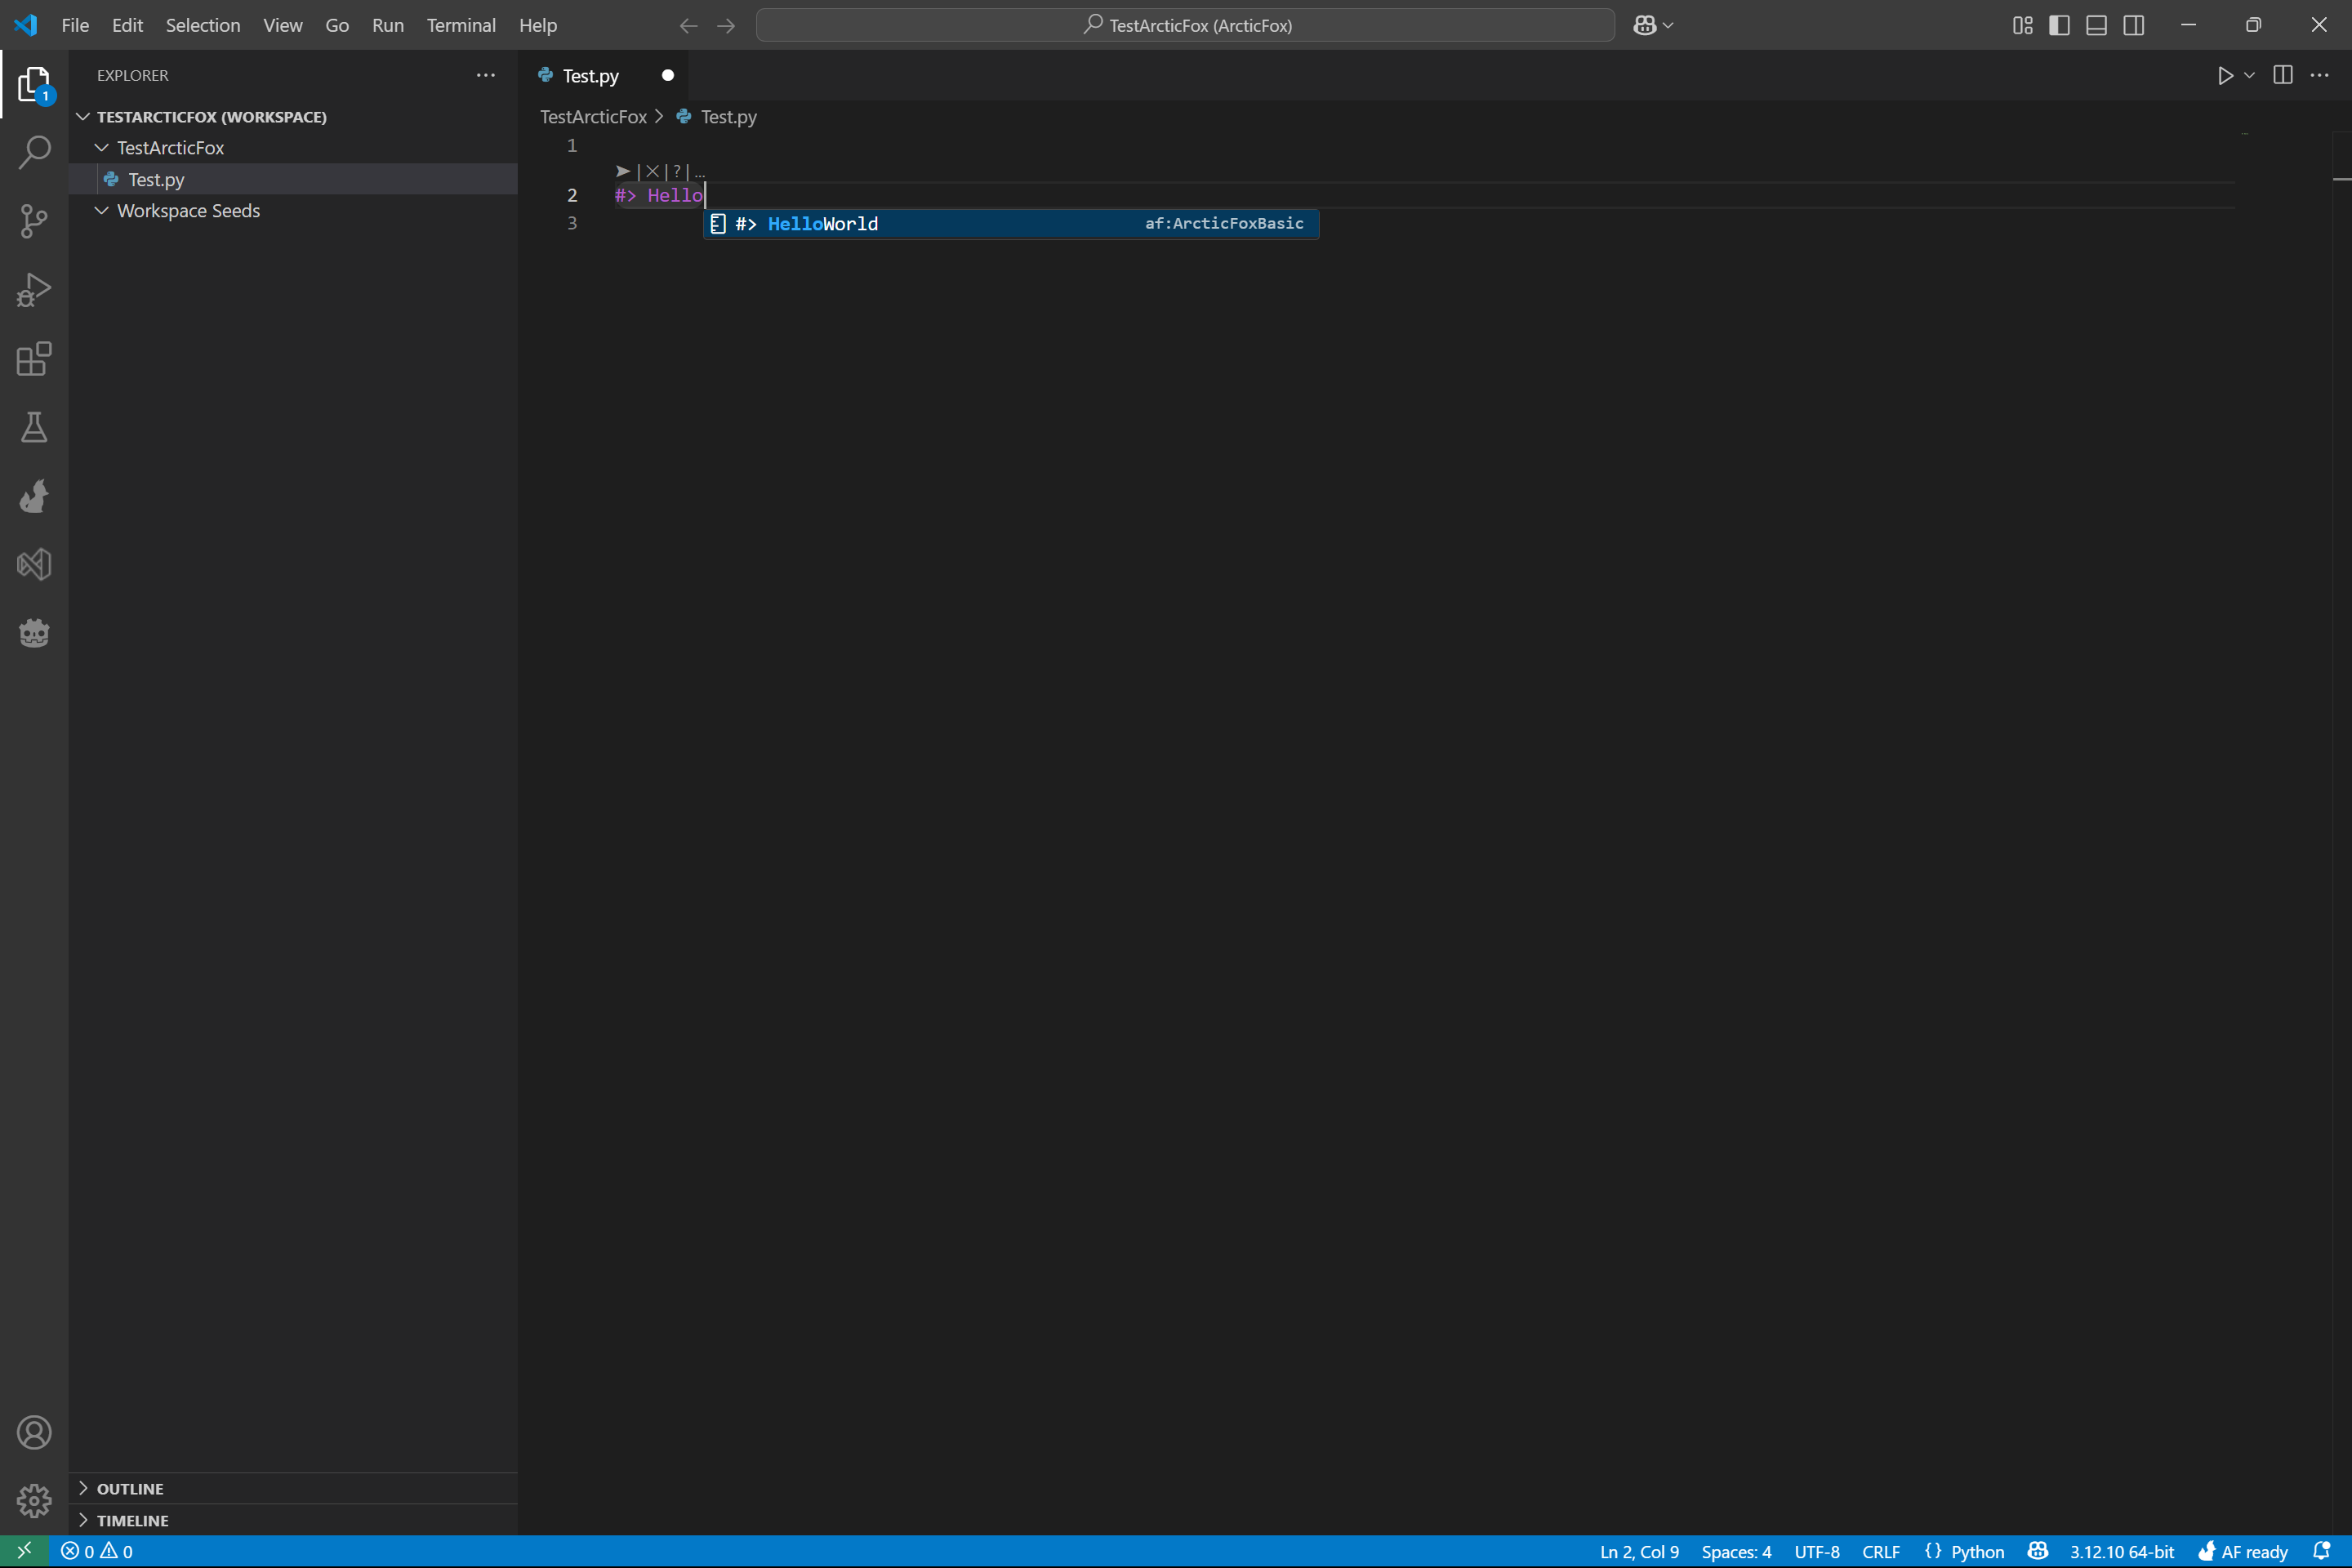Screen dimensions: 2352x1568
Task: Change line endings via CRLF
Action: [1880, 1551]
